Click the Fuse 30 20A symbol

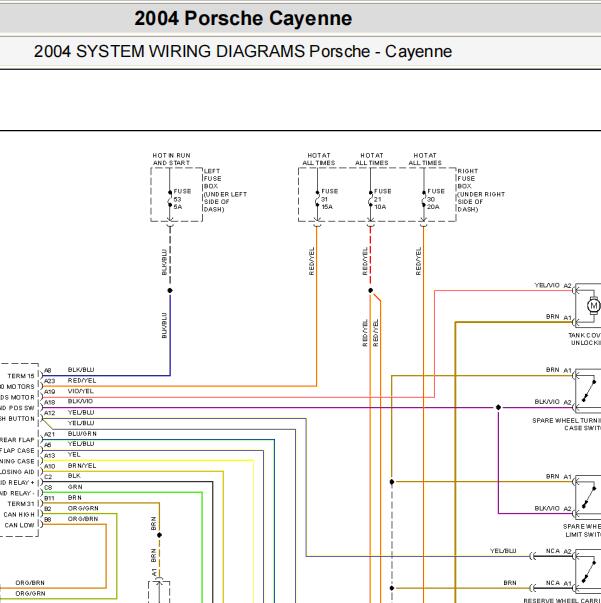point(424,199)
